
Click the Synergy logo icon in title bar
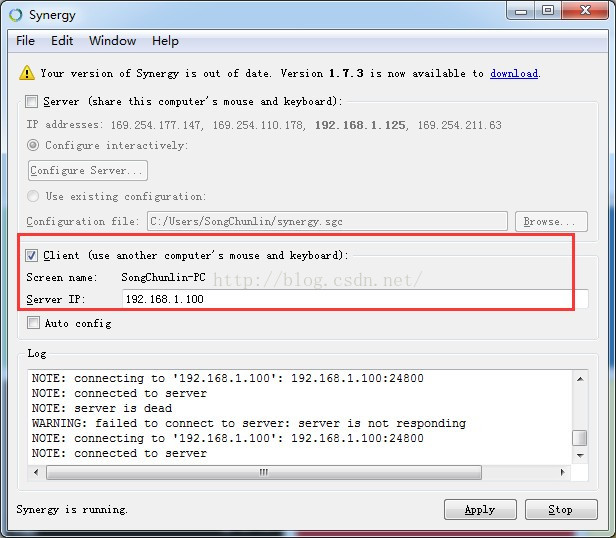(x=16, y=15)
